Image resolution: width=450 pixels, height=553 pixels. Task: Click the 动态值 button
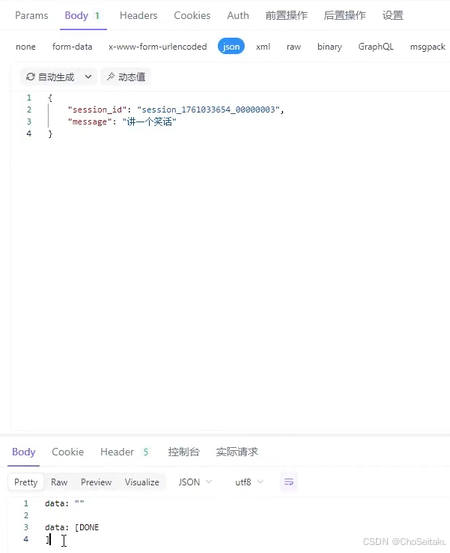[126, 77]
